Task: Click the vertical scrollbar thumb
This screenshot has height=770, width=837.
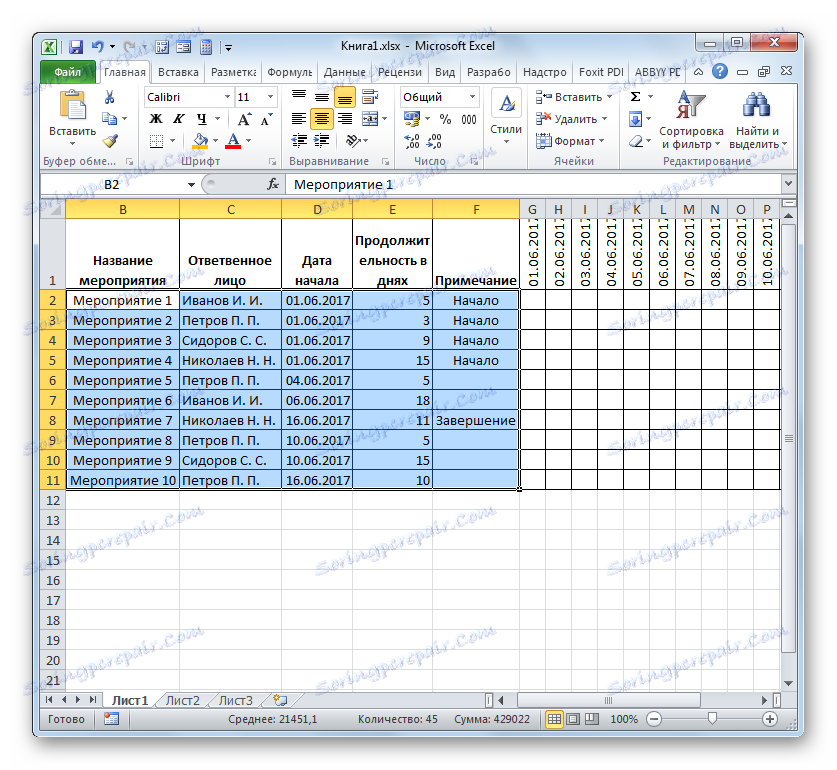Action: pyautogui.click(x=788, y=438)
